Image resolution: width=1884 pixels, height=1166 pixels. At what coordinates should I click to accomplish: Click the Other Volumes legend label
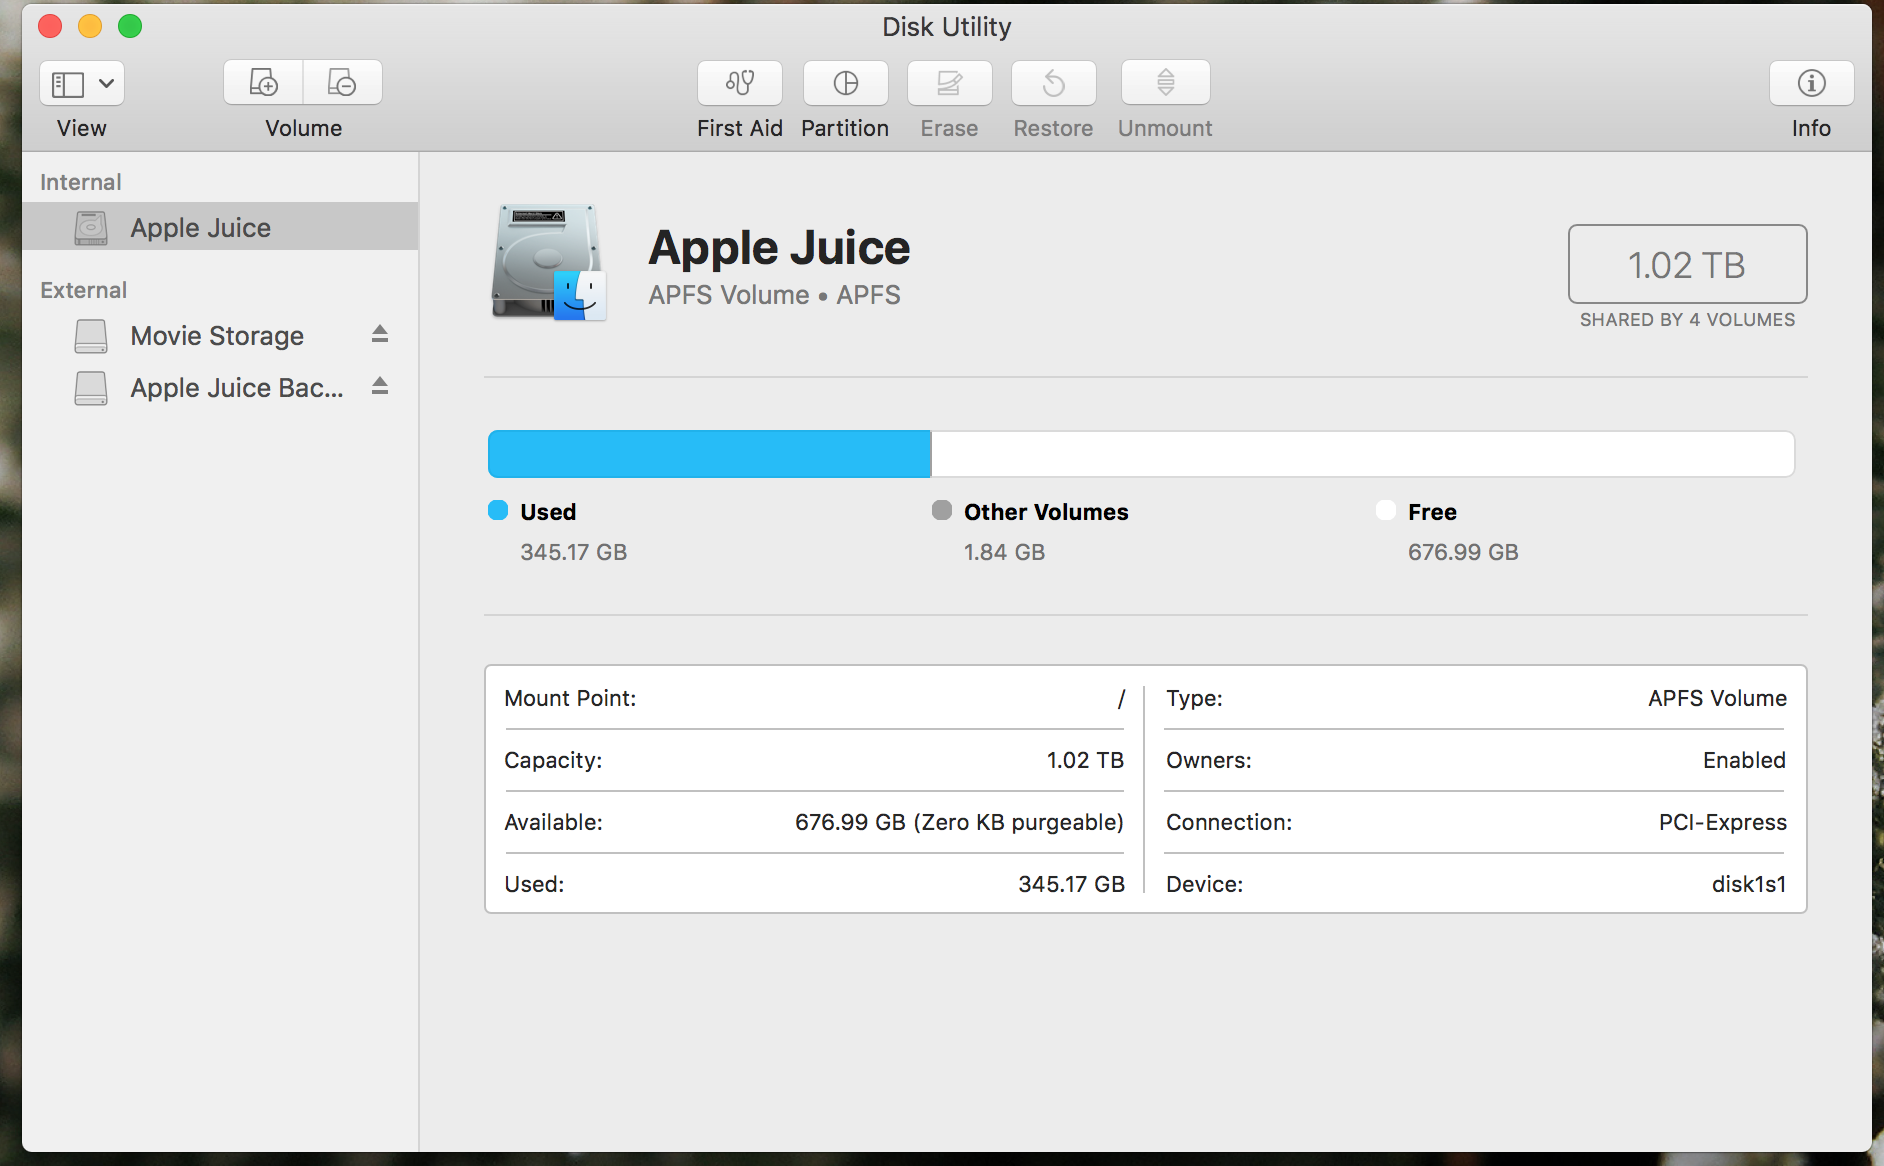(x=1046, y=512)
